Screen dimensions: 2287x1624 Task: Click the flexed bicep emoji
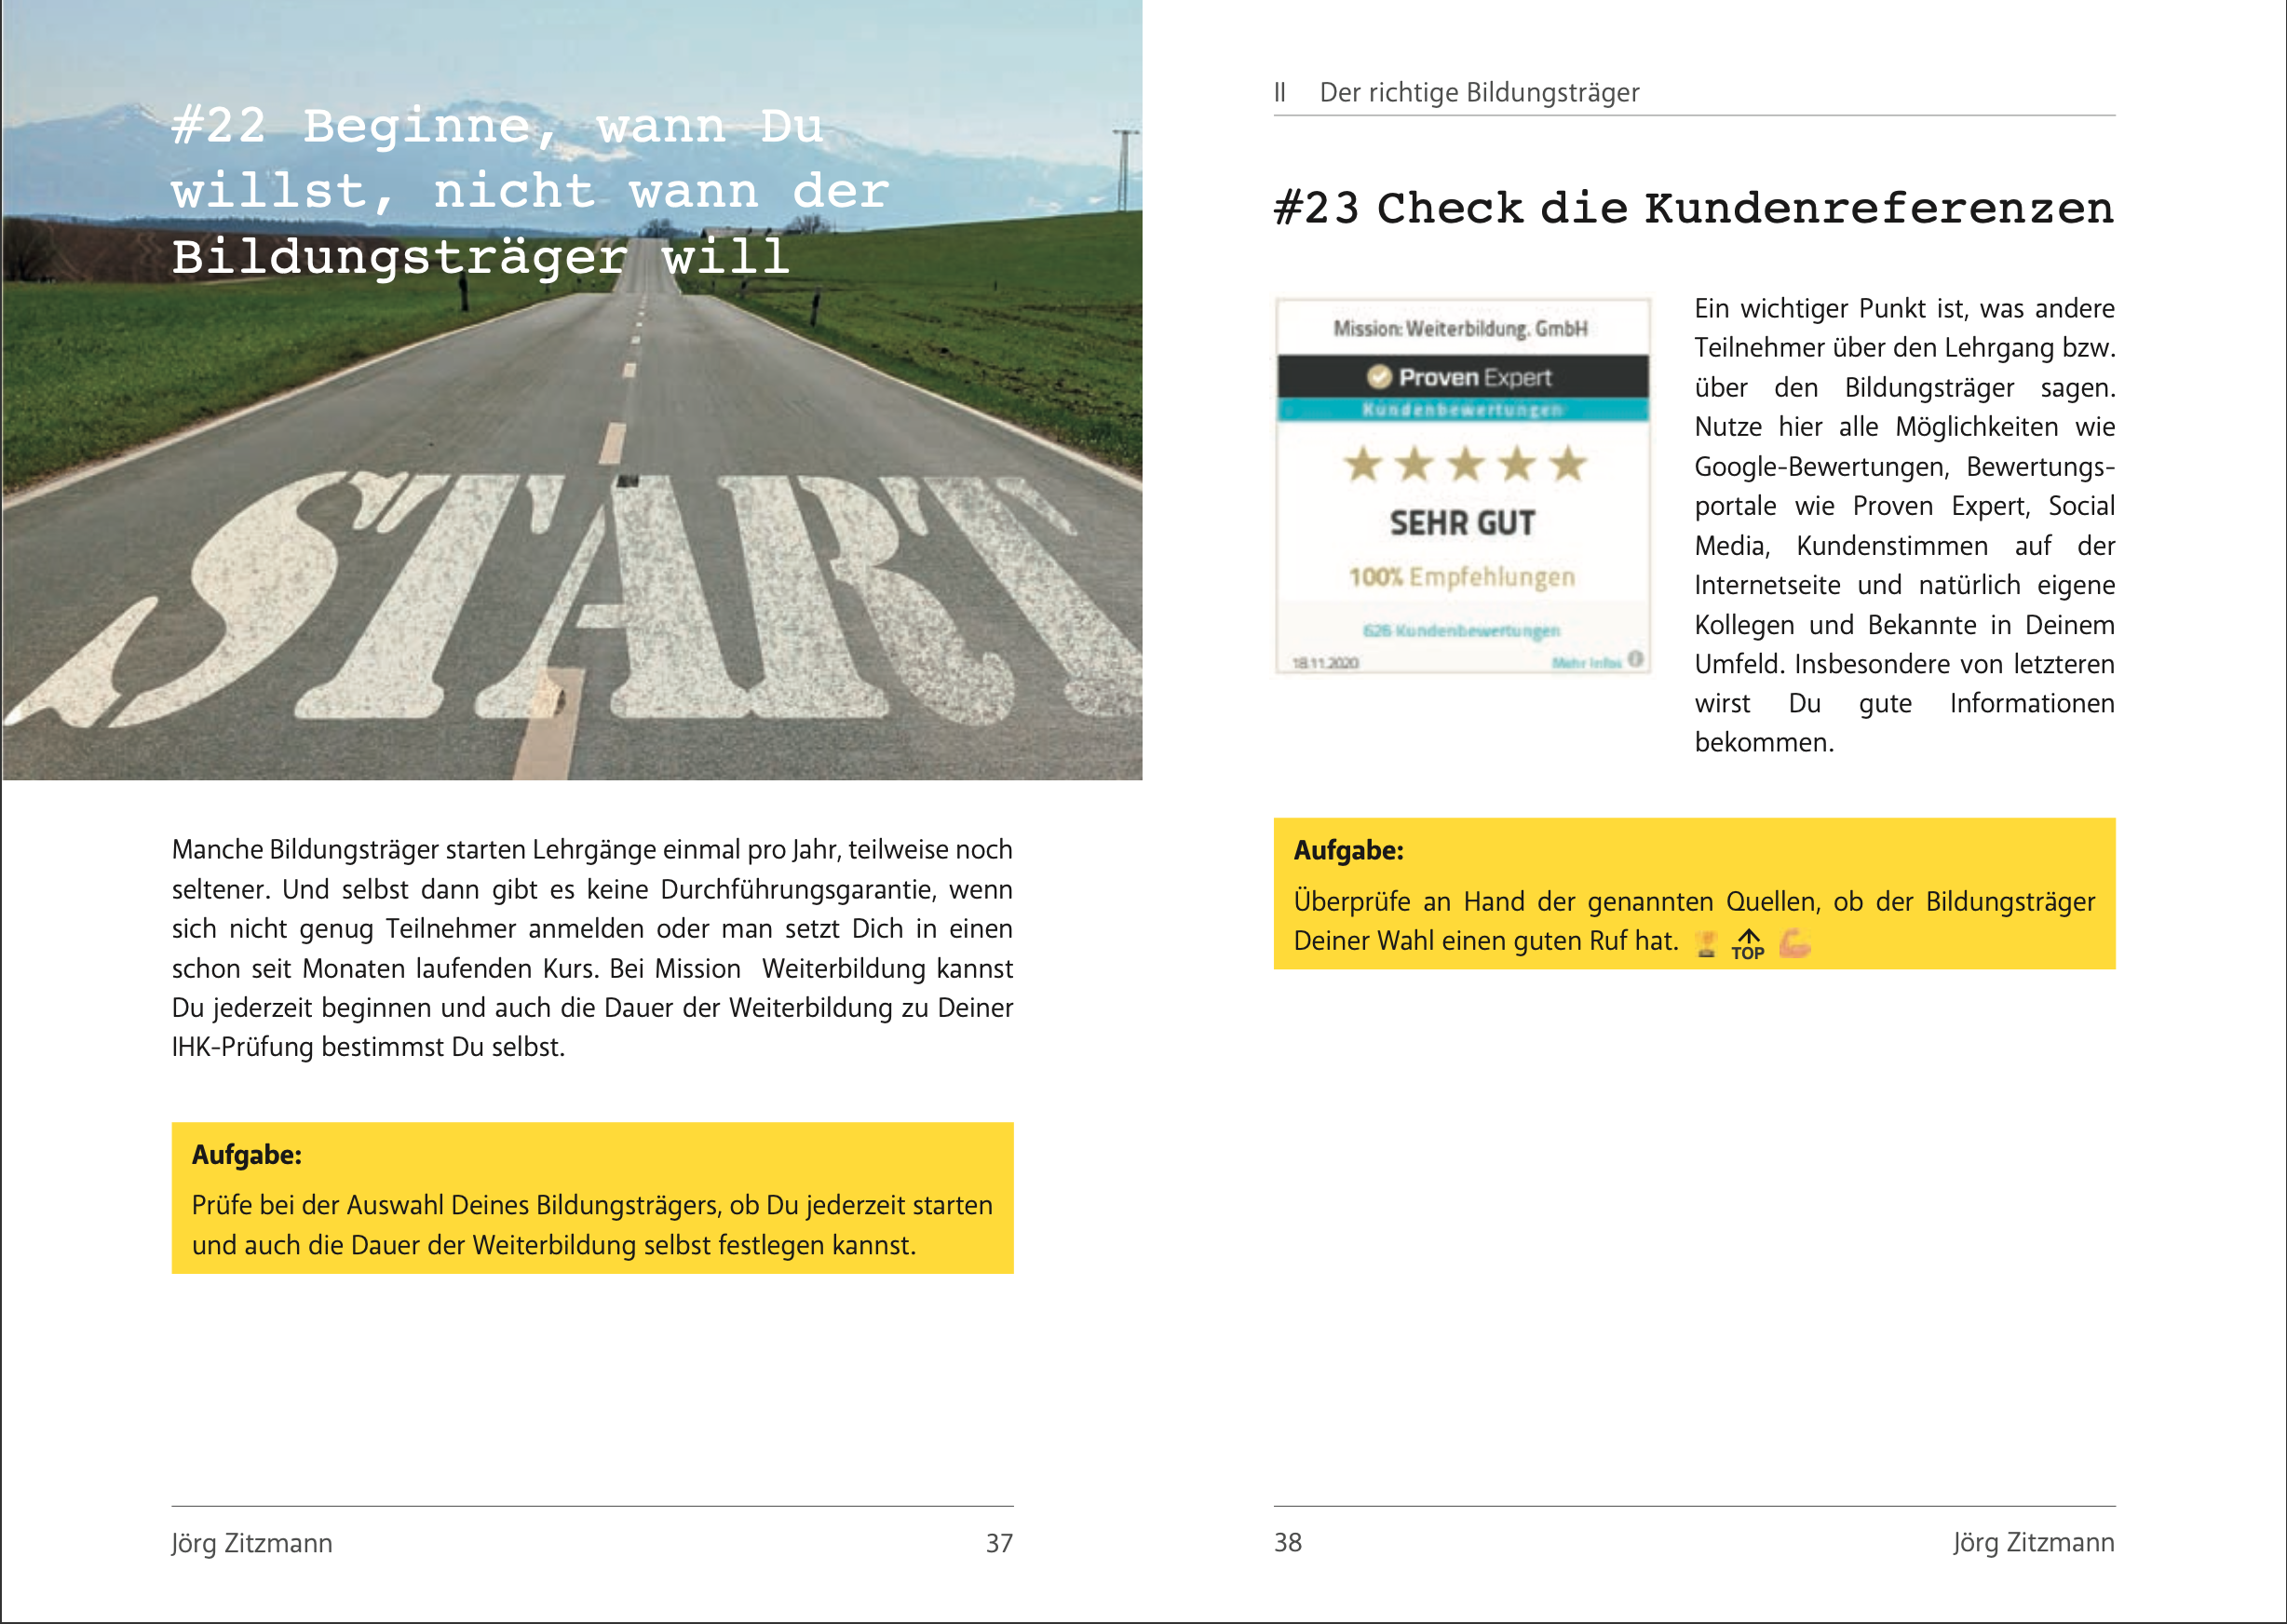[x=1795, y=942]
